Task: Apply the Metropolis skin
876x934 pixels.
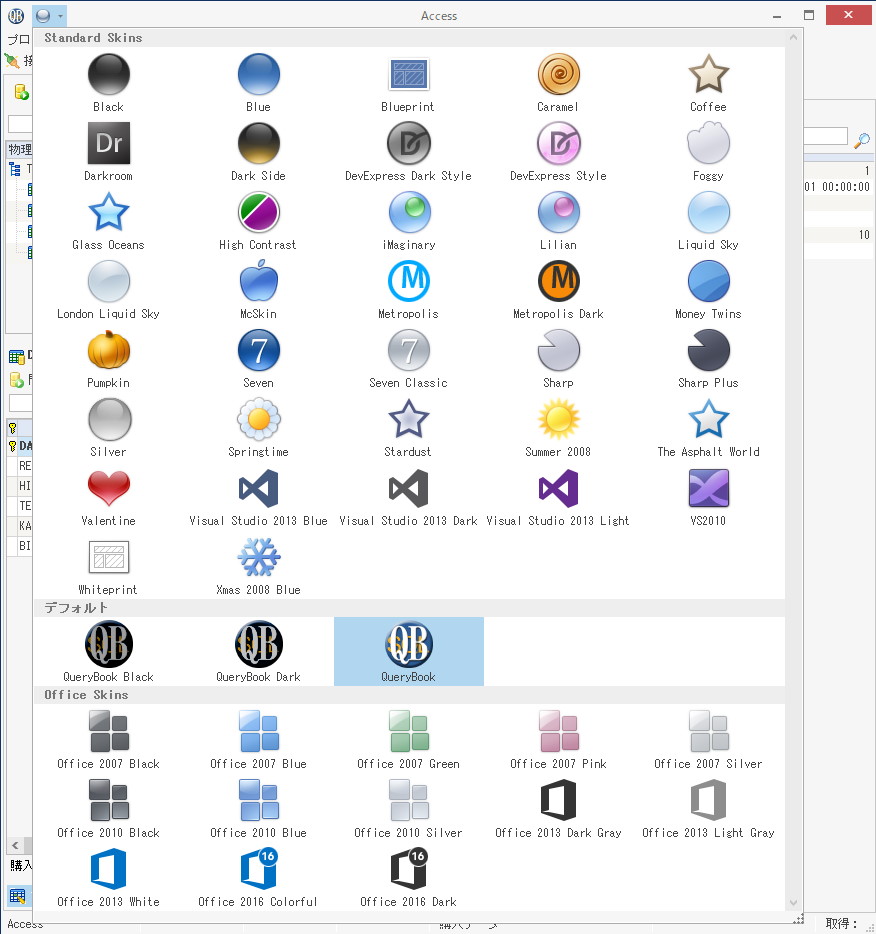Action: click(409, 290)
